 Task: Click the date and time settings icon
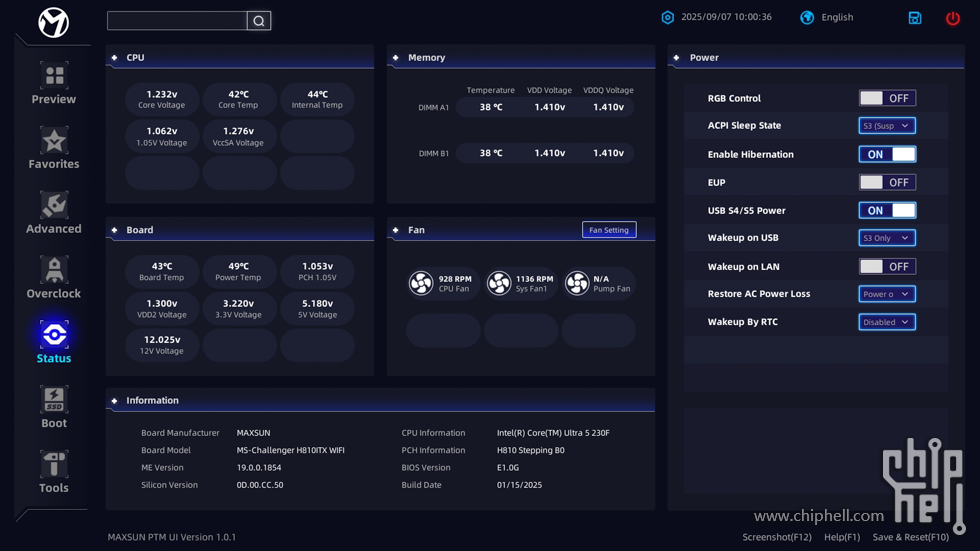coord(668,17)
